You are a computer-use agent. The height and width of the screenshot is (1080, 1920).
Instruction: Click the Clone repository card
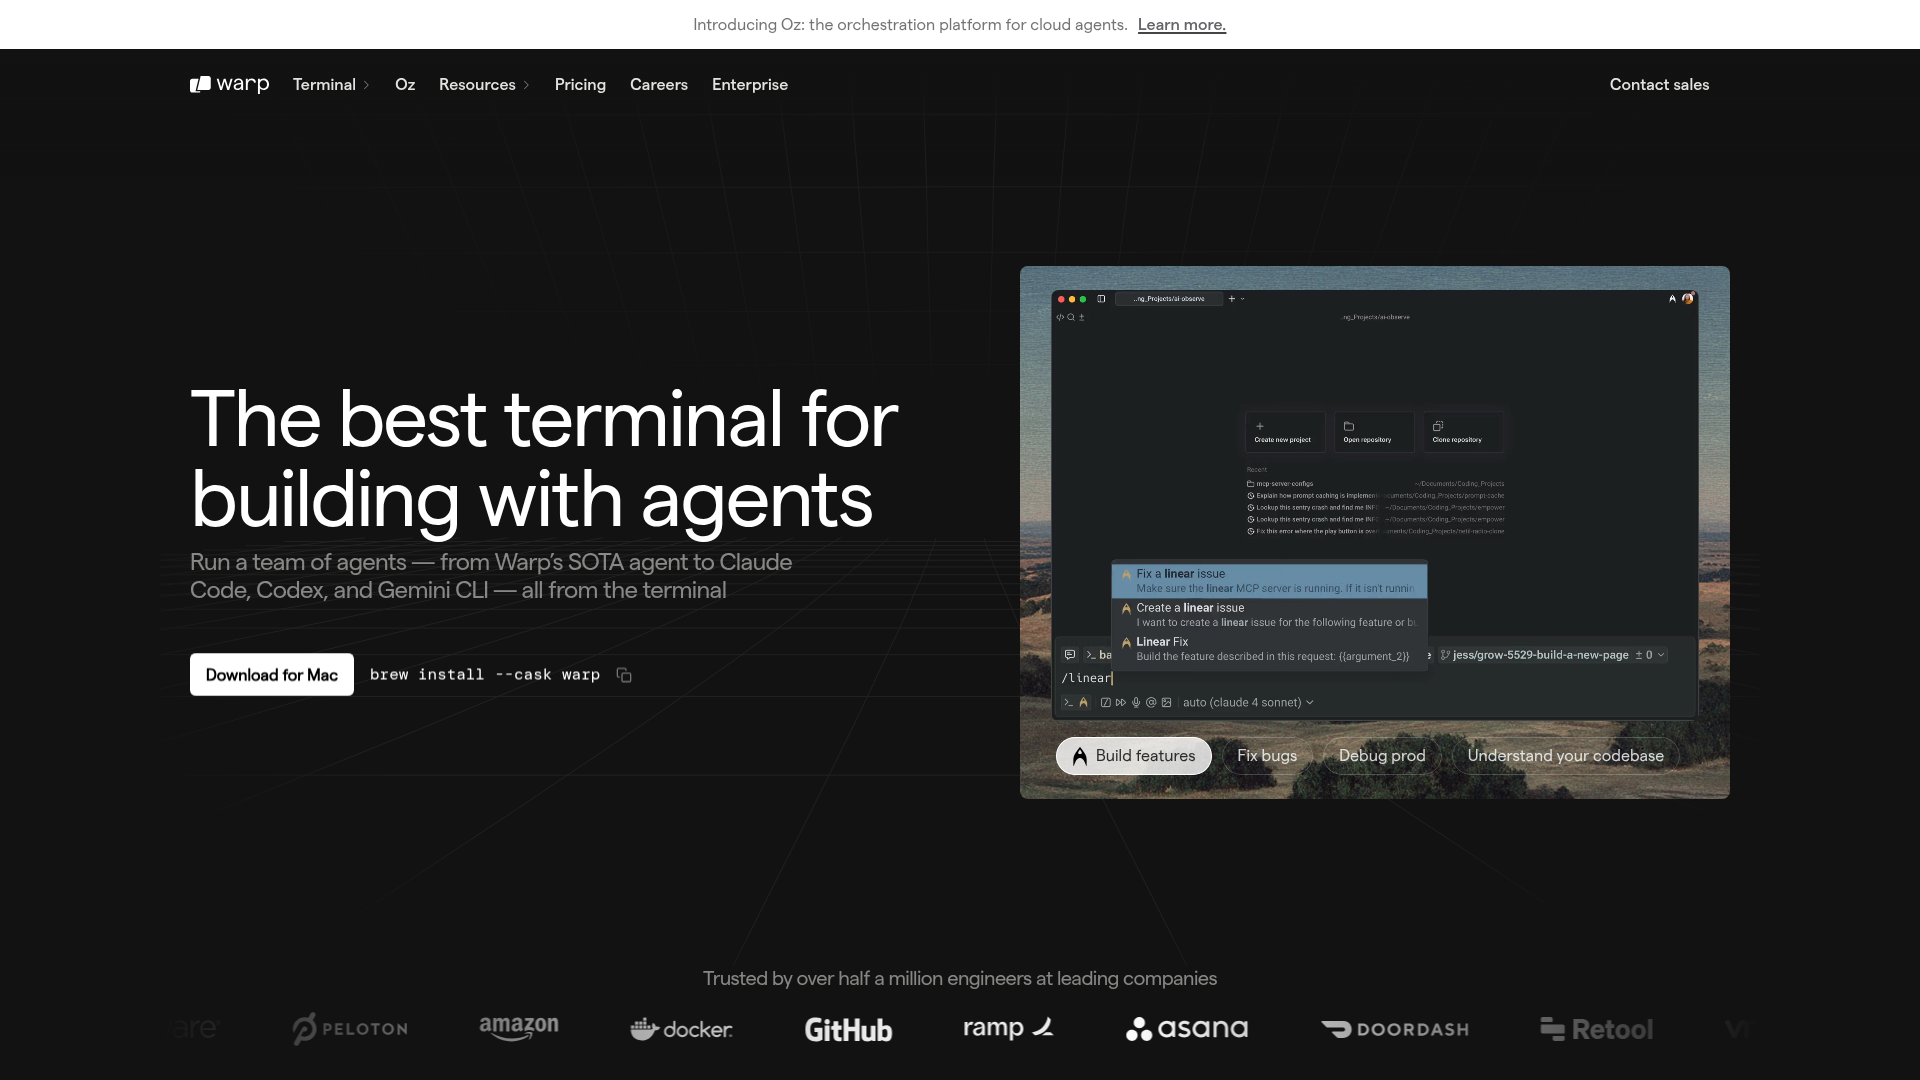tap(1463, 432)
